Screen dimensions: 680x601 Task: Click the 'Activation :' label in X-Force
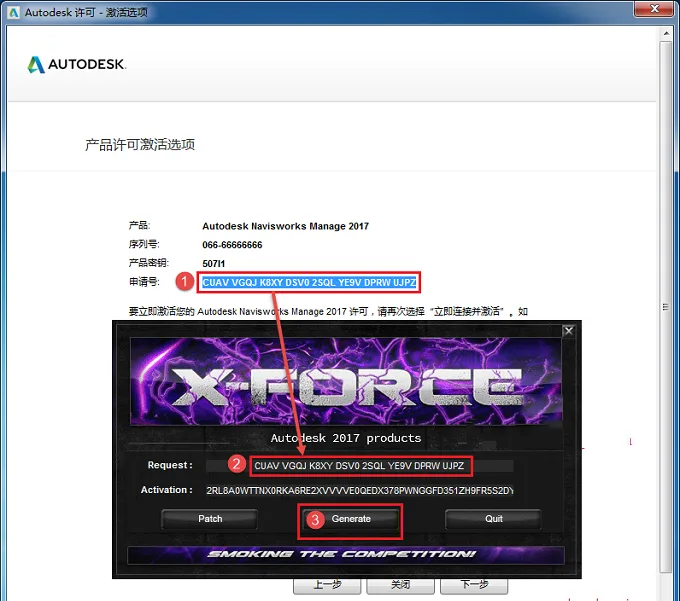tap(167, 490)
